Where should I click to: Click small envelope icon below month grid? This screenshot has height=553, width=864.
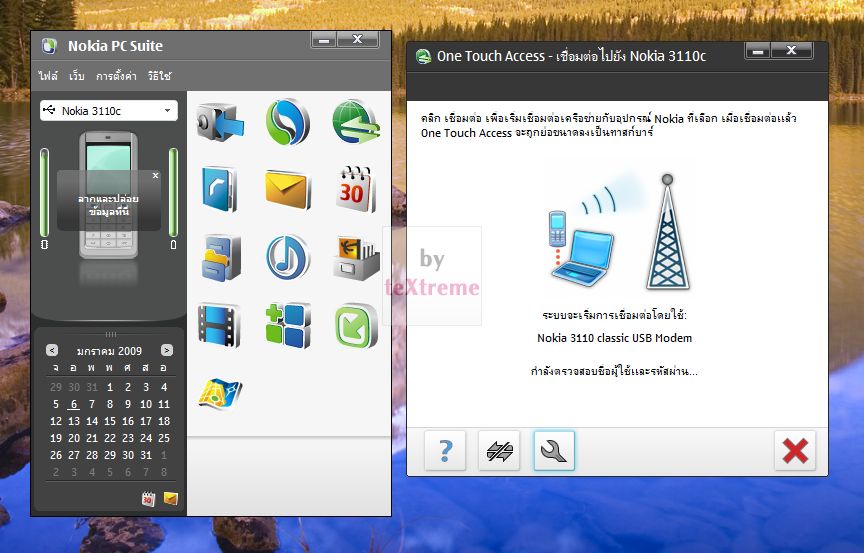(x=171, y=499)
